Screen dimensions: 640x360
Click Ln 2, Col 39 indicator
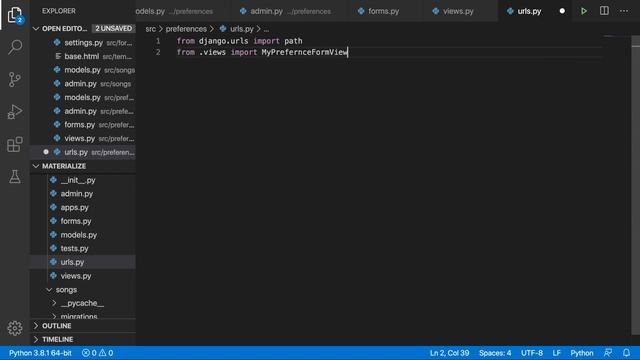click(449, 353)
